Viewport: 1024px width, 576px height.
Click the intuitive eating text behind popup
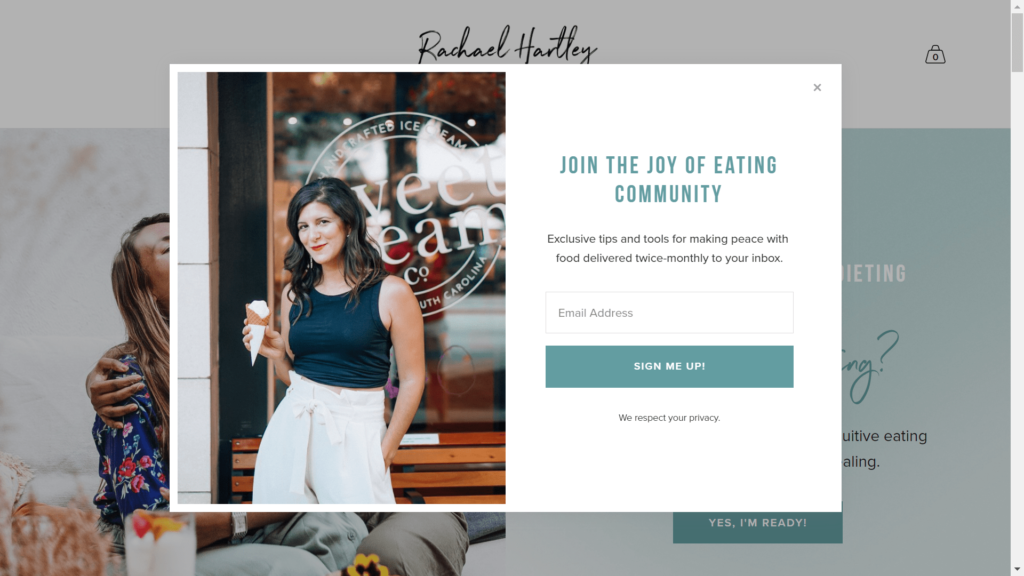[x=884, y=436]
